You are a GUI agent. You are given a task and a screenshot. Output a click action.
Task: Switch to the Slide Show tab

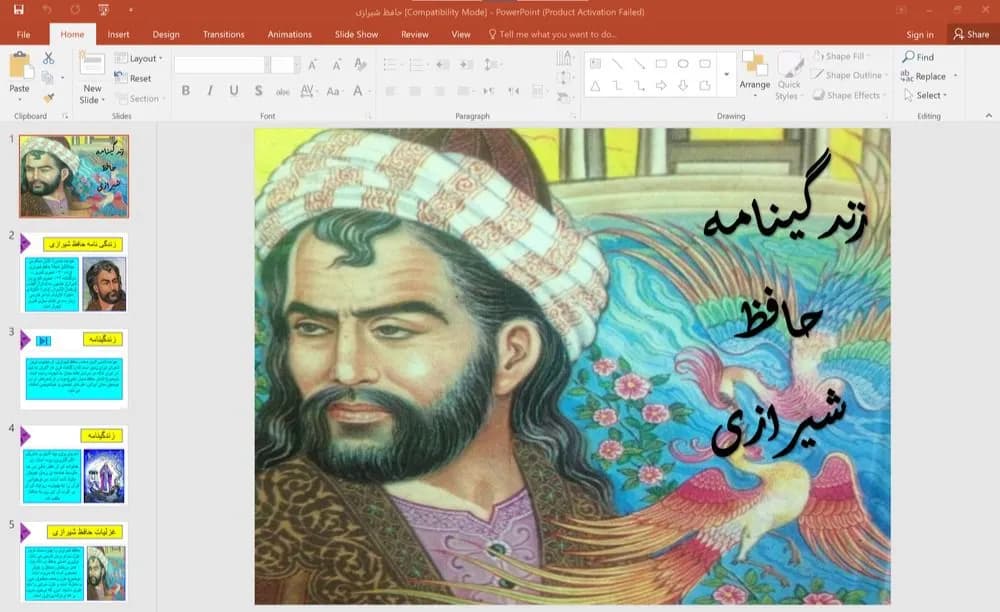(x=357, y=34)
